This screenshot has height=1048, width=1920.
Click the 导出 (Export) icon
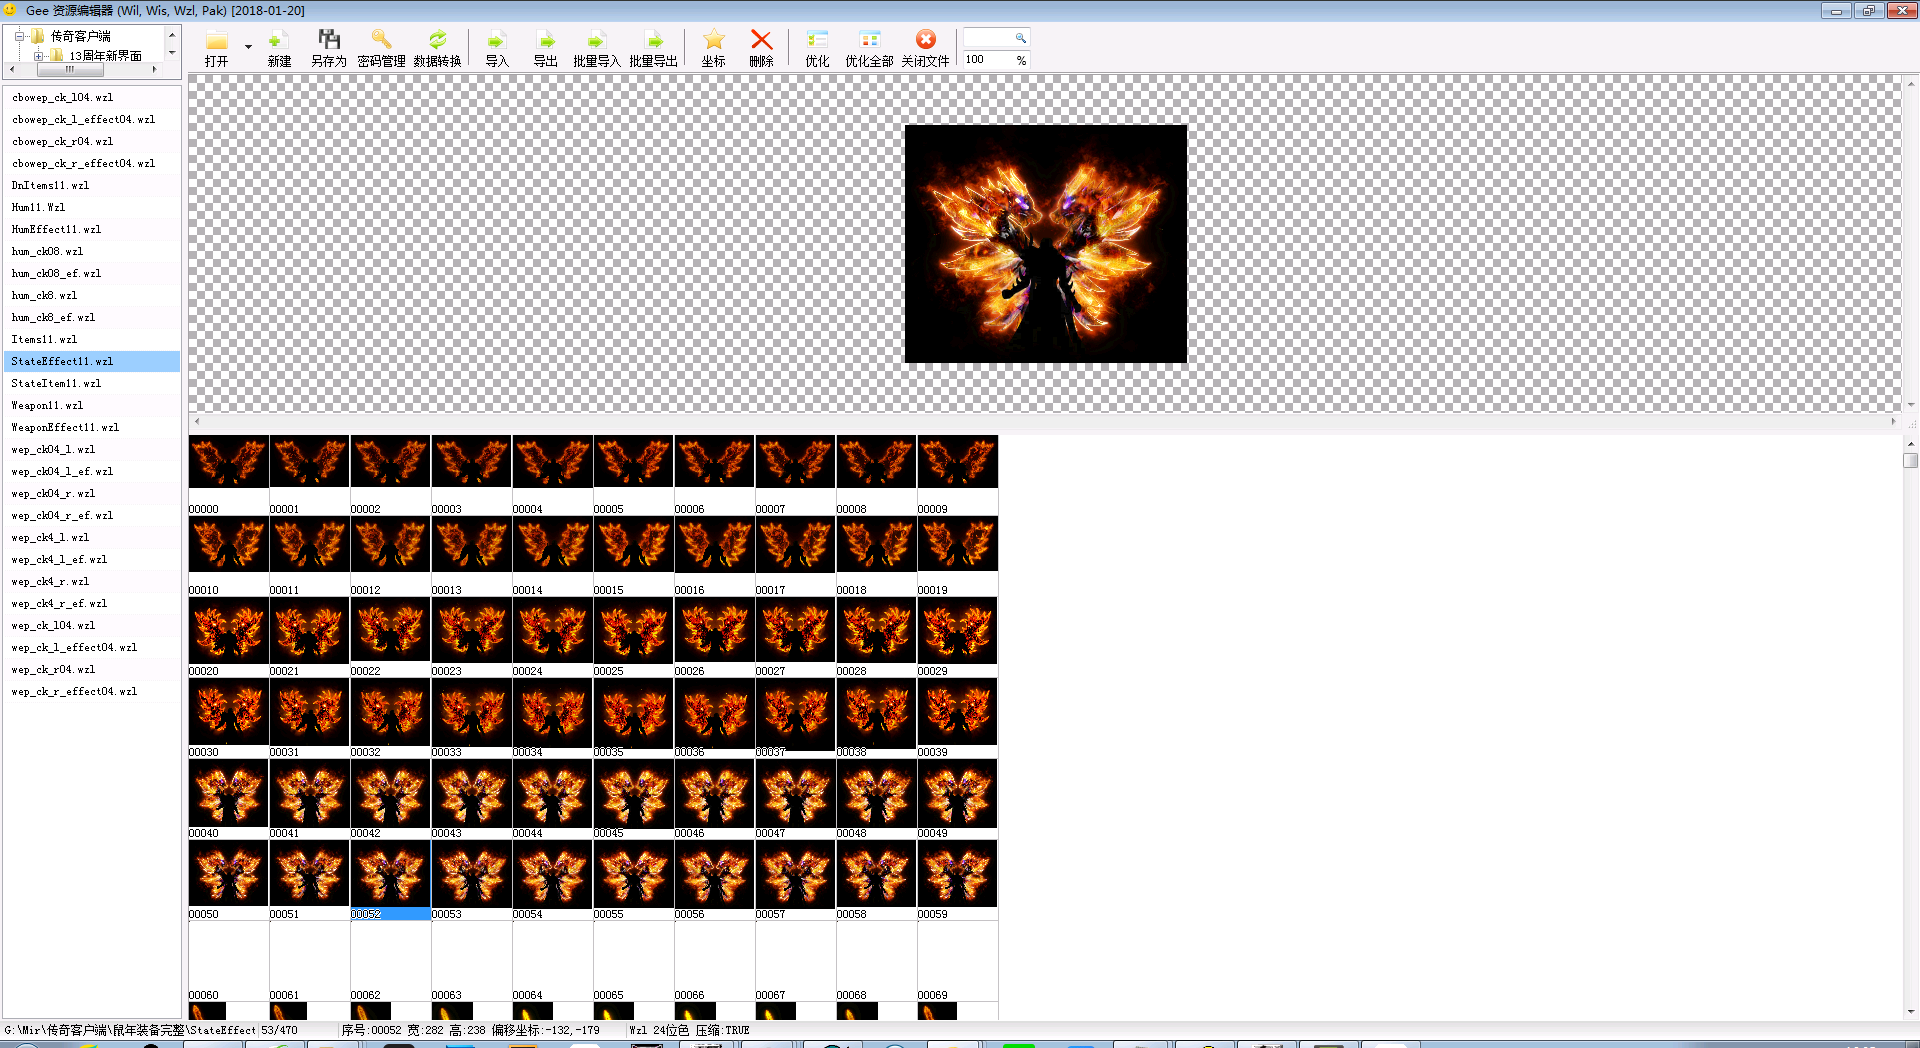pyautogui.click(x=545, y=40)
